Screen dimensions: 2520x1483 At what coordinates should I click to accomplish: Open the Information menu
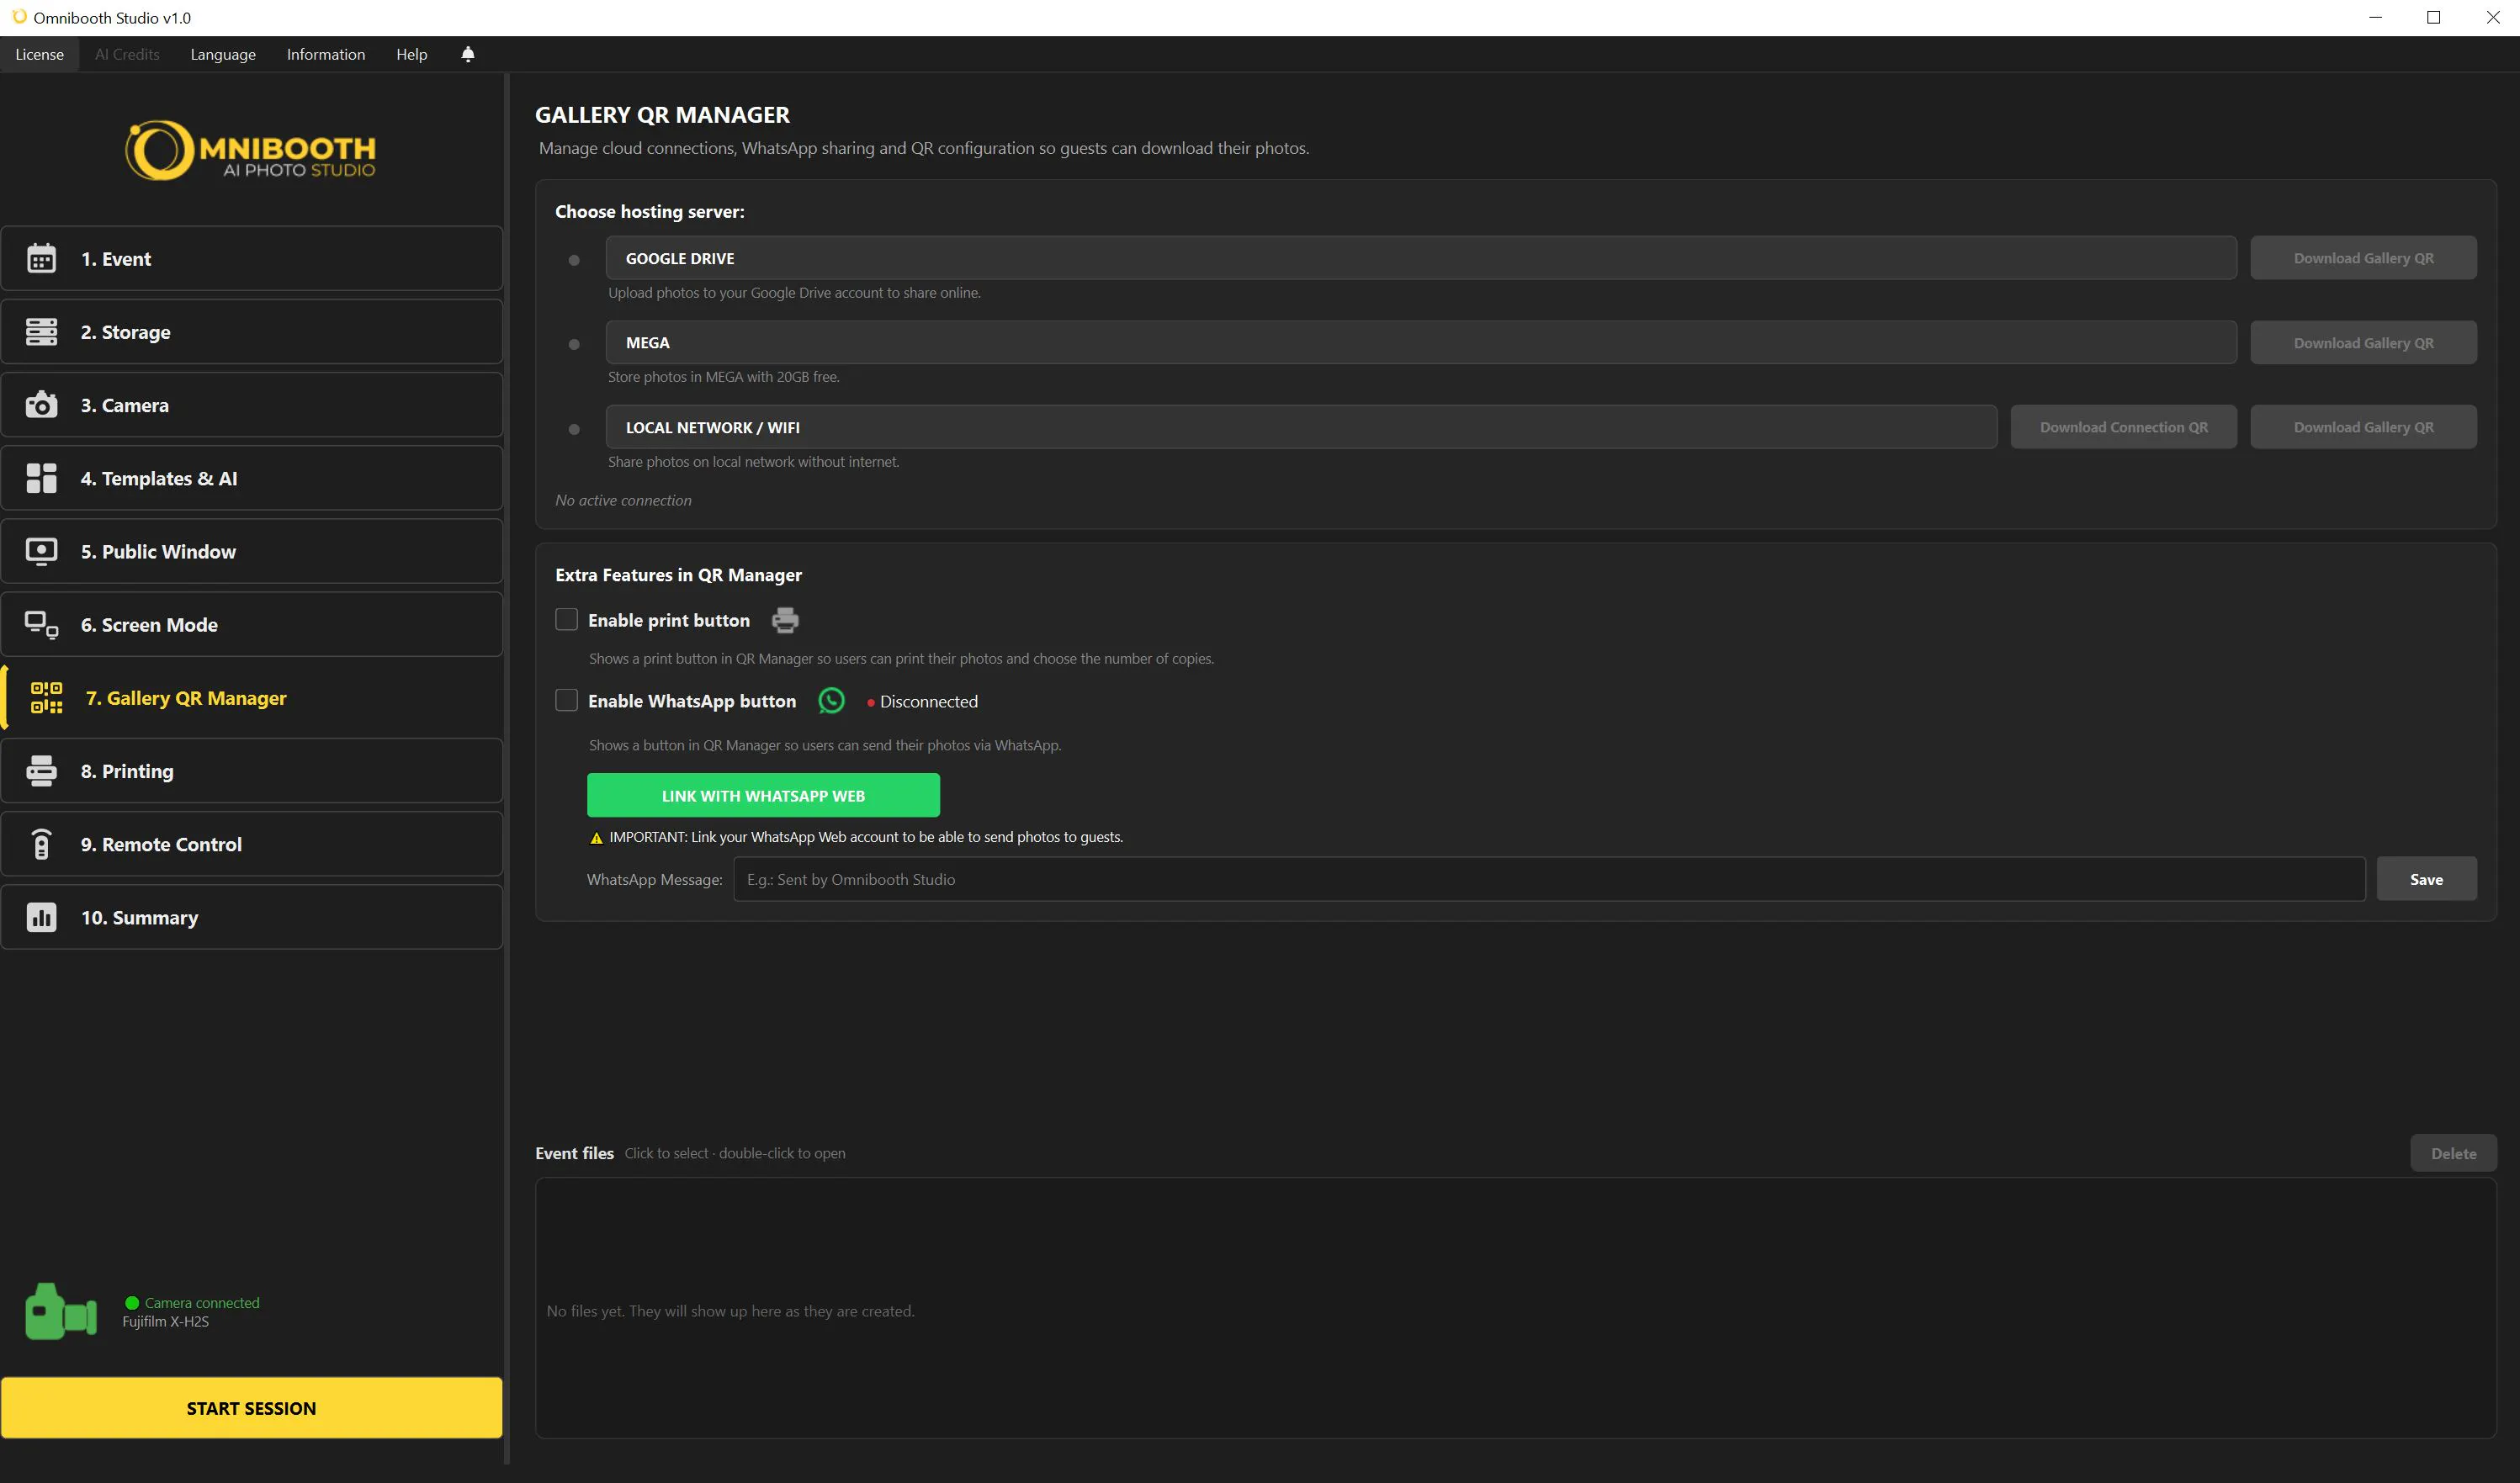(326, 54)
